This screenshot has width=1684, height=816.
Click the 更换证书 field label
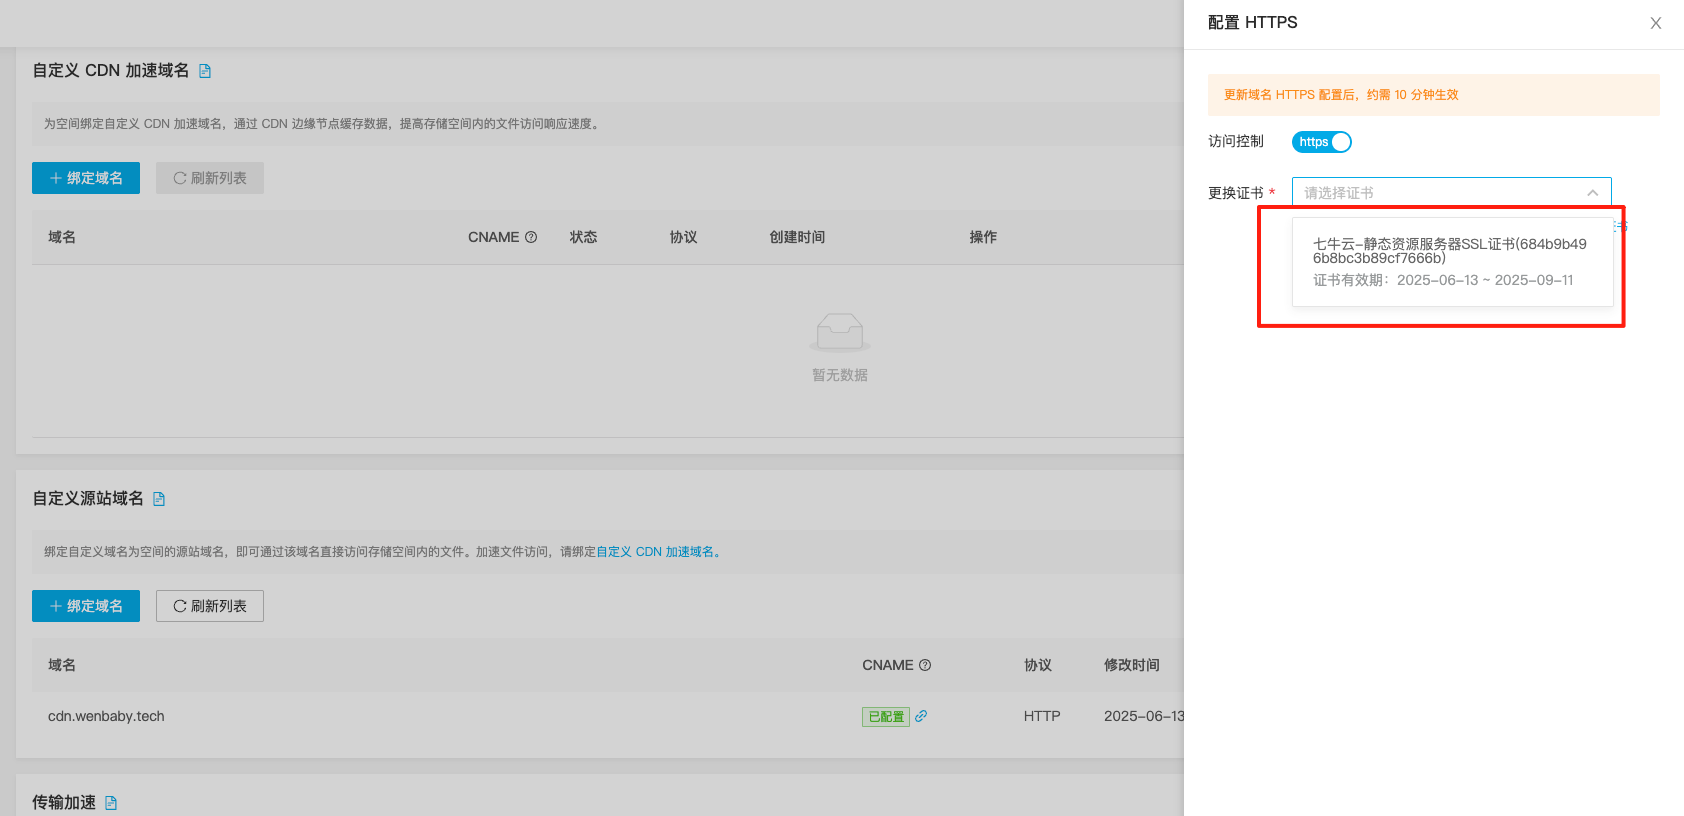1236,193
